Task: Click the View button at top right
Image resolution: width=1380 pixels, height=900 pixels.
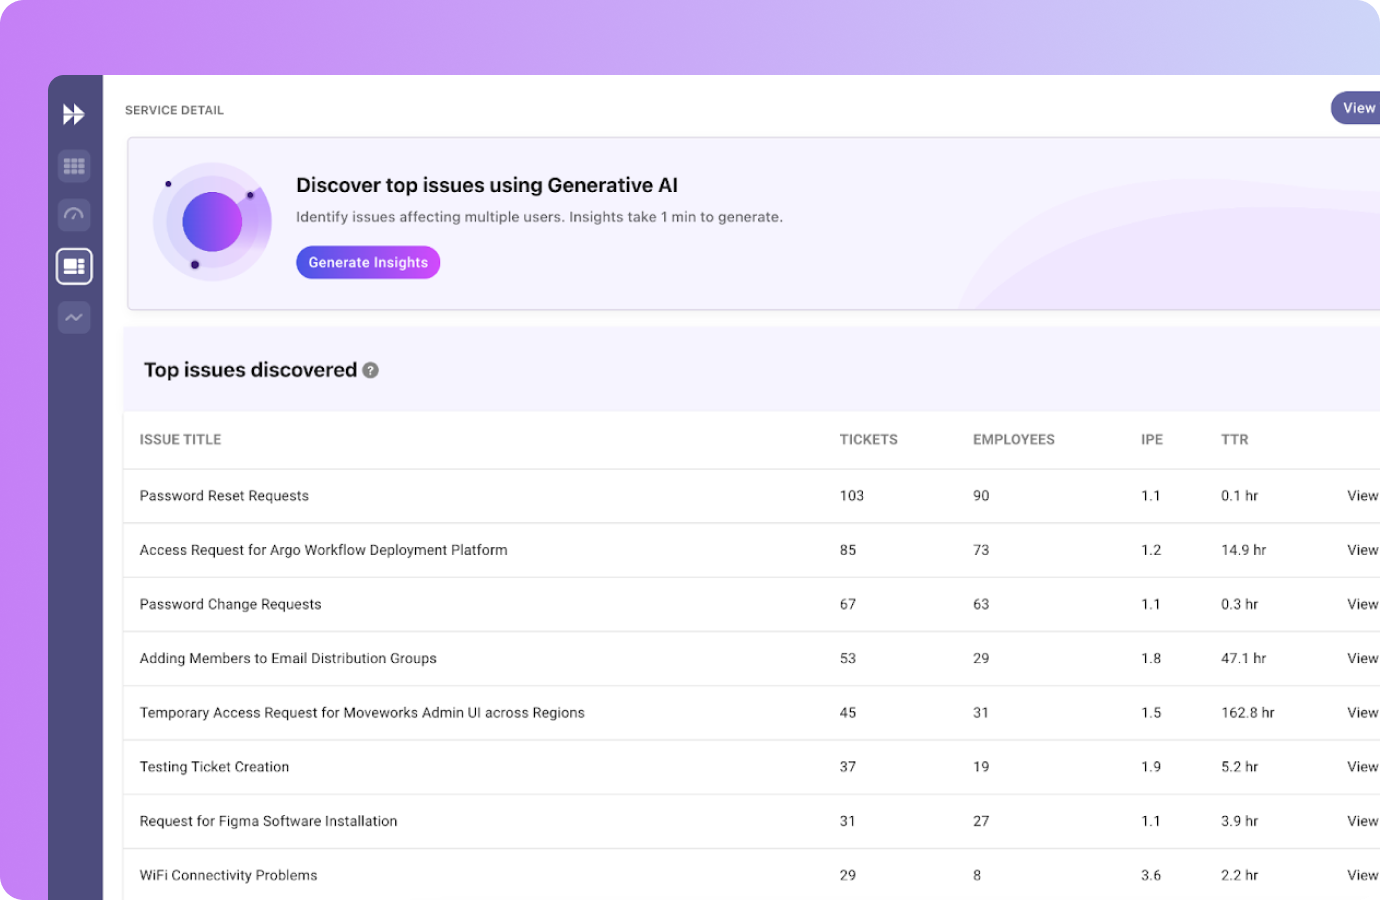Action: point(1358,108)
